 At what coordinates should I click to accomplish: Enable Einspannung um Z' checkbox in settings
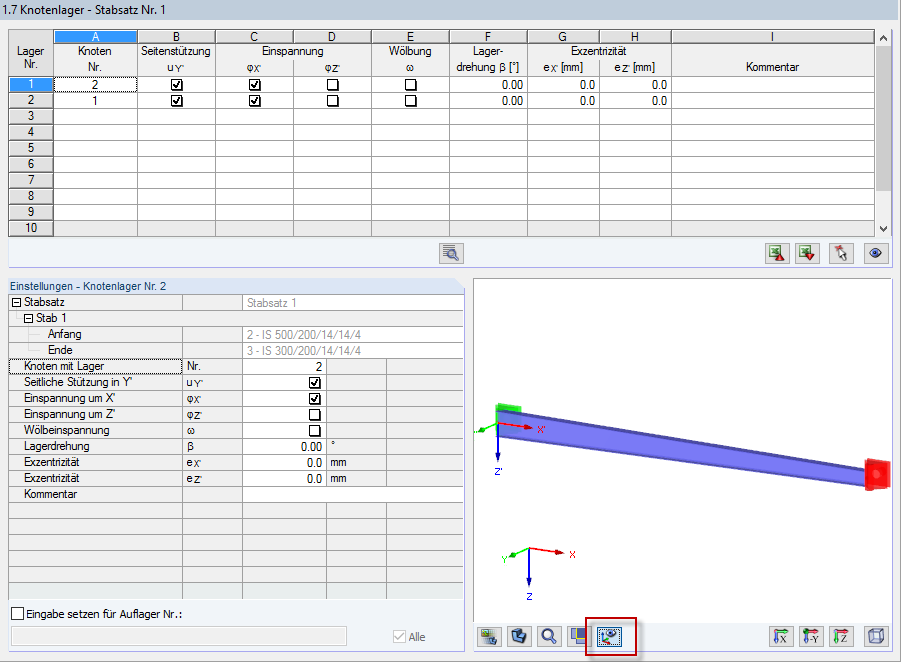[315, 415]
